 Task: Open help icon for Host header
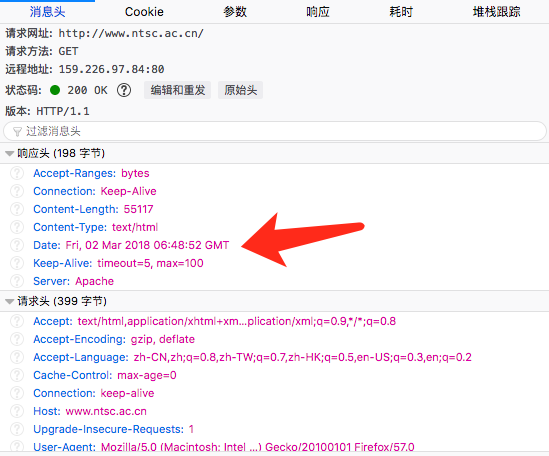[x=17, y=411]
